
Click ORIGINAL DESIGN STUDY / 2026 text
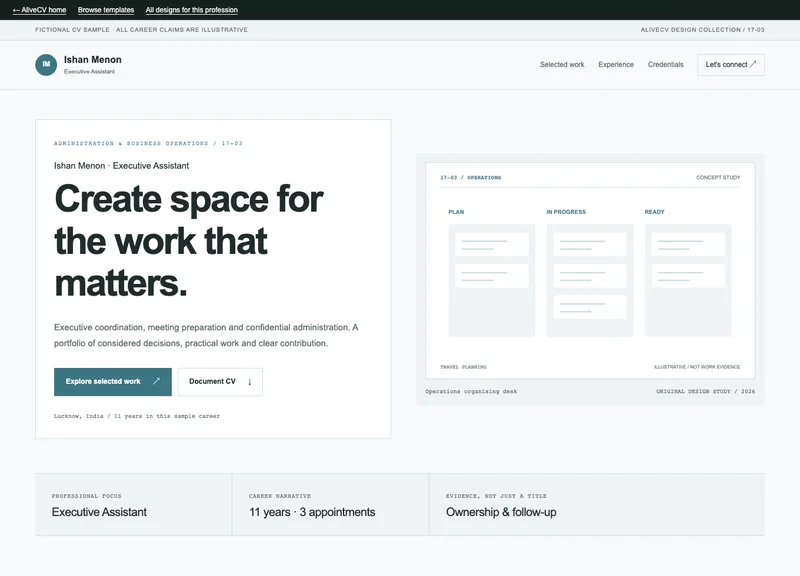[705, 391]
